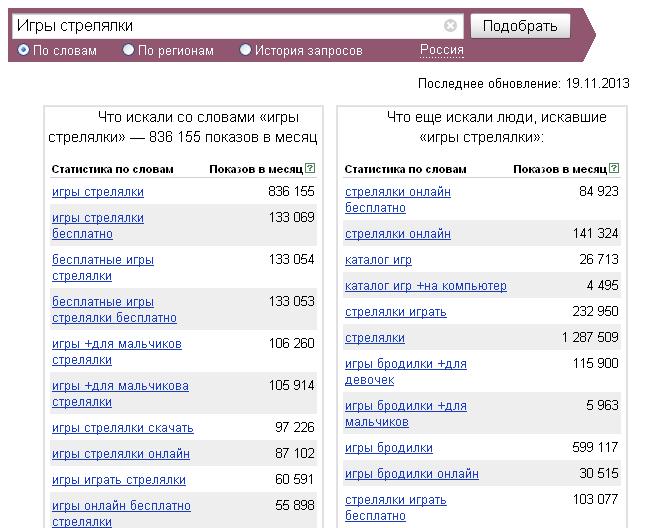Image resolution: width=651 pixels, height=528 pixels.
Task: Open the 'игры стрелялки онлайн' link
Action: point(121,454)
